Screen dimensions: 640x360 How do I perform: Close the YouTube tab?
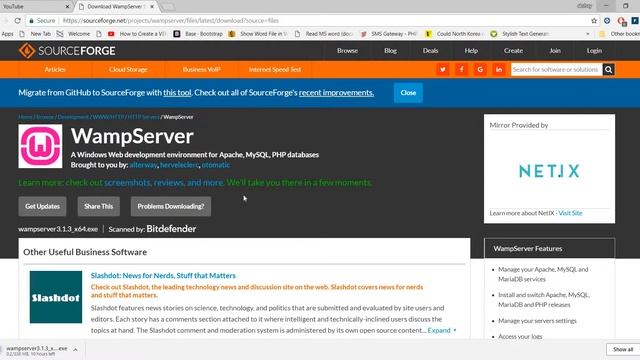point(67,7)
